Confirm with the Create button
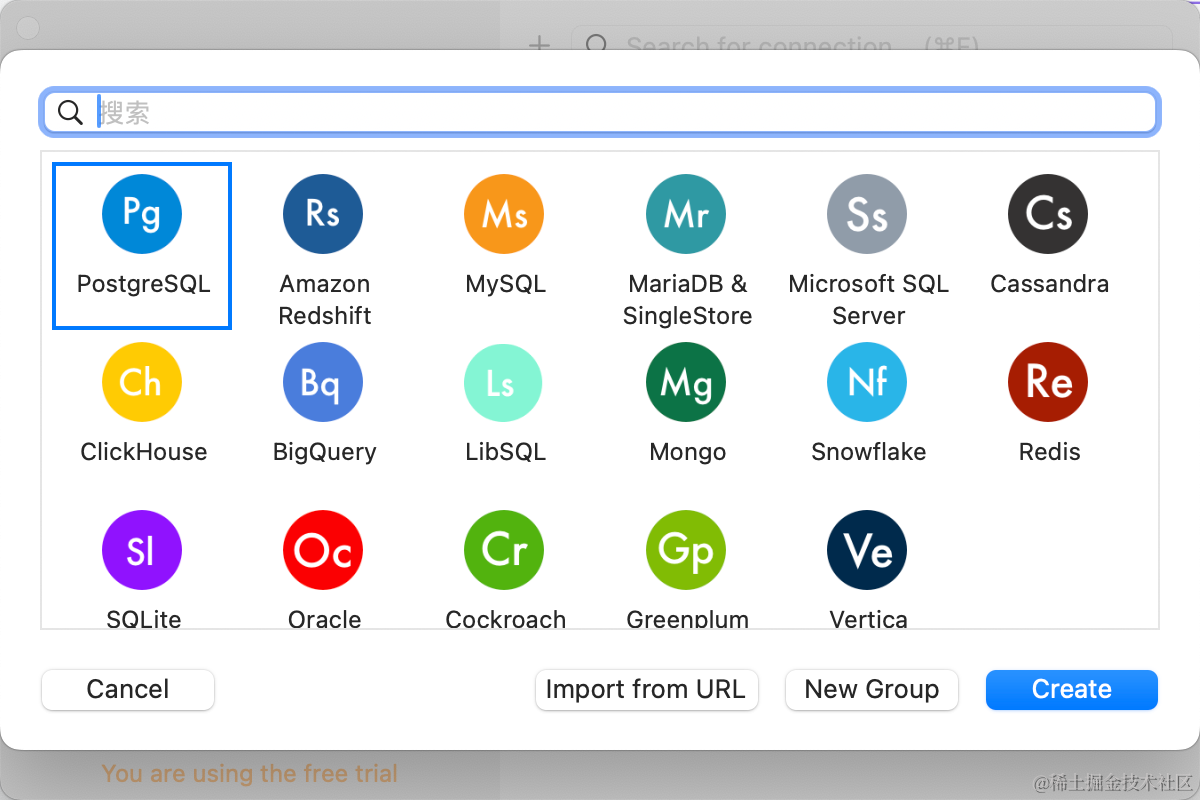 point(1072,690)
